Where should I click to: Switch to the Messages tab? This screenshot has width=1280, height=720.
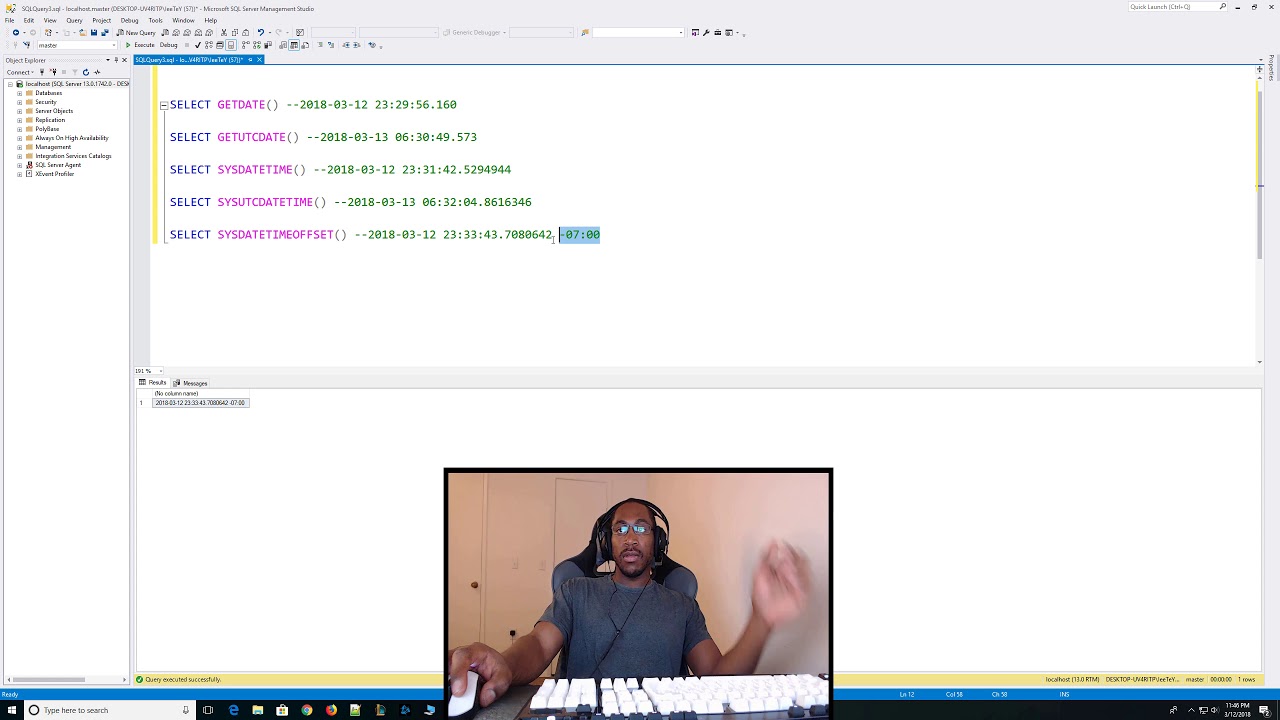coord(190,383)
